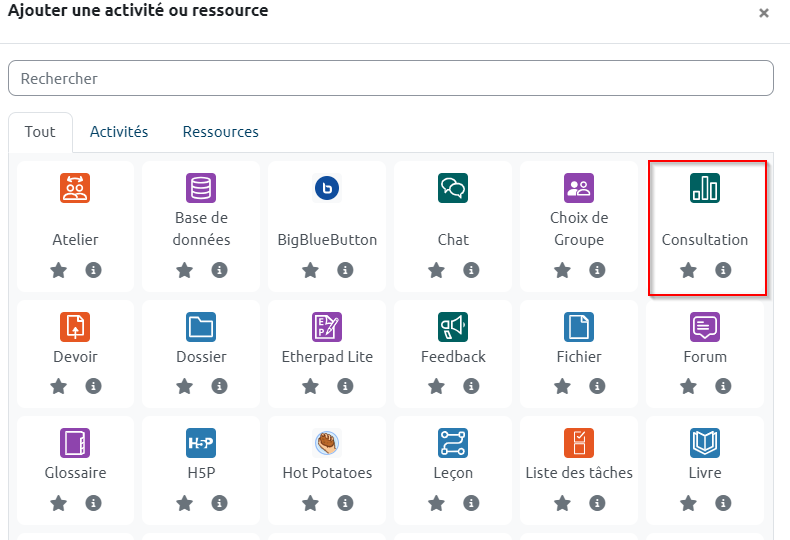Viewport: 790px width, 540px height.
Task: Show info for Choix de Groupe
Action: [x=597, y=270]
